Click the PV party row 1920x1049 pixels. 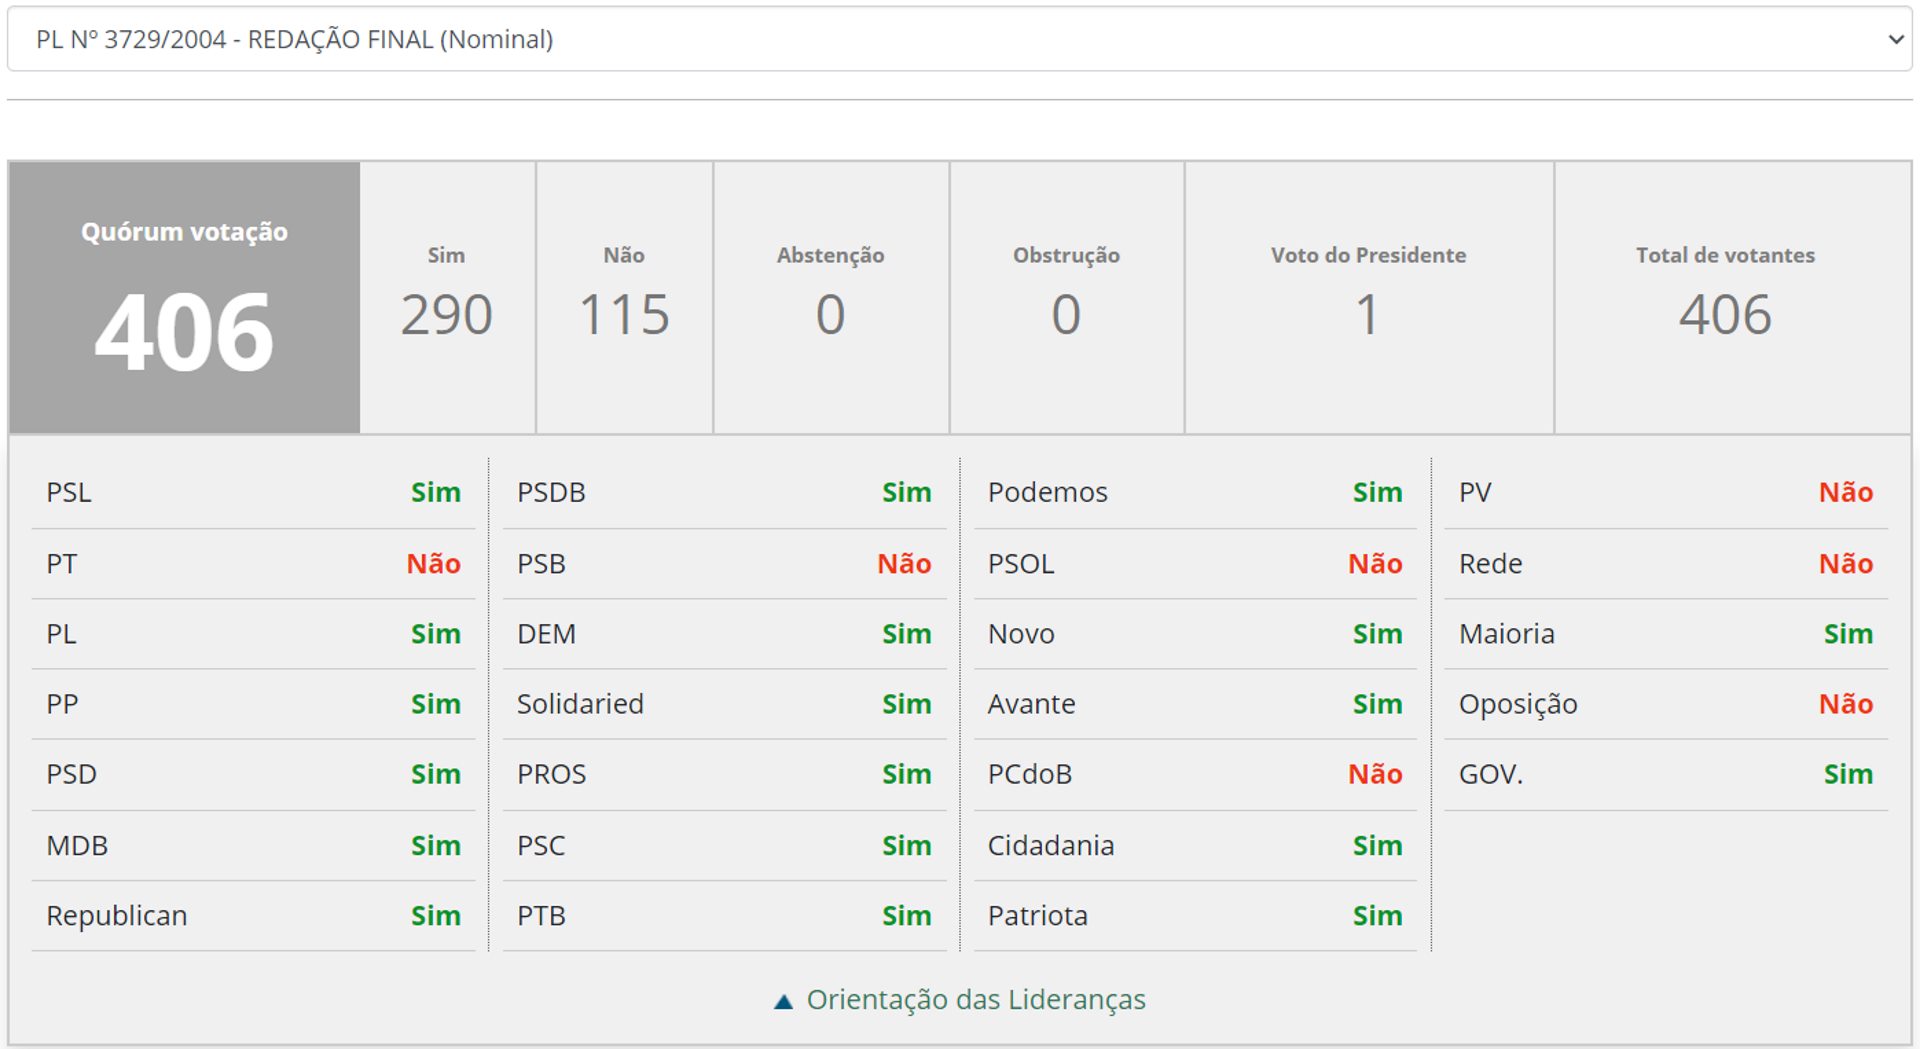coord(1665,492)
